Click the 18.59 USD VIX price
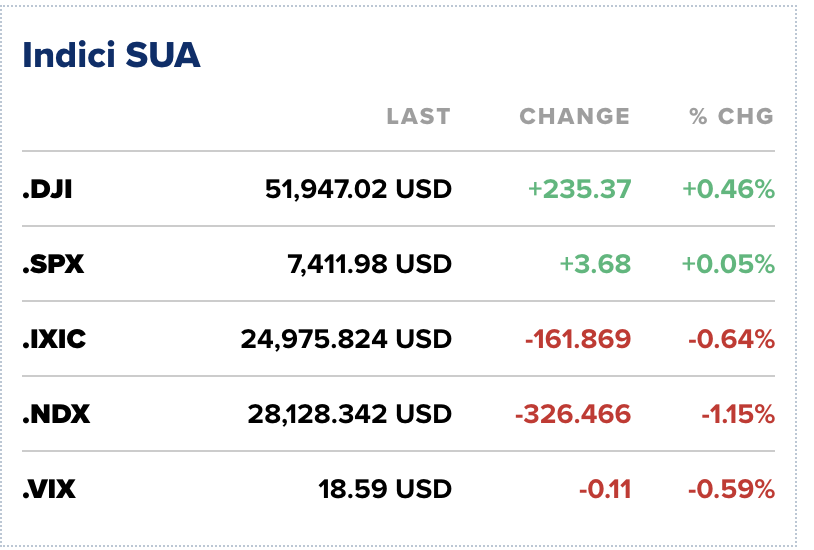The image size is (814, 550). [x=385, y=489]
